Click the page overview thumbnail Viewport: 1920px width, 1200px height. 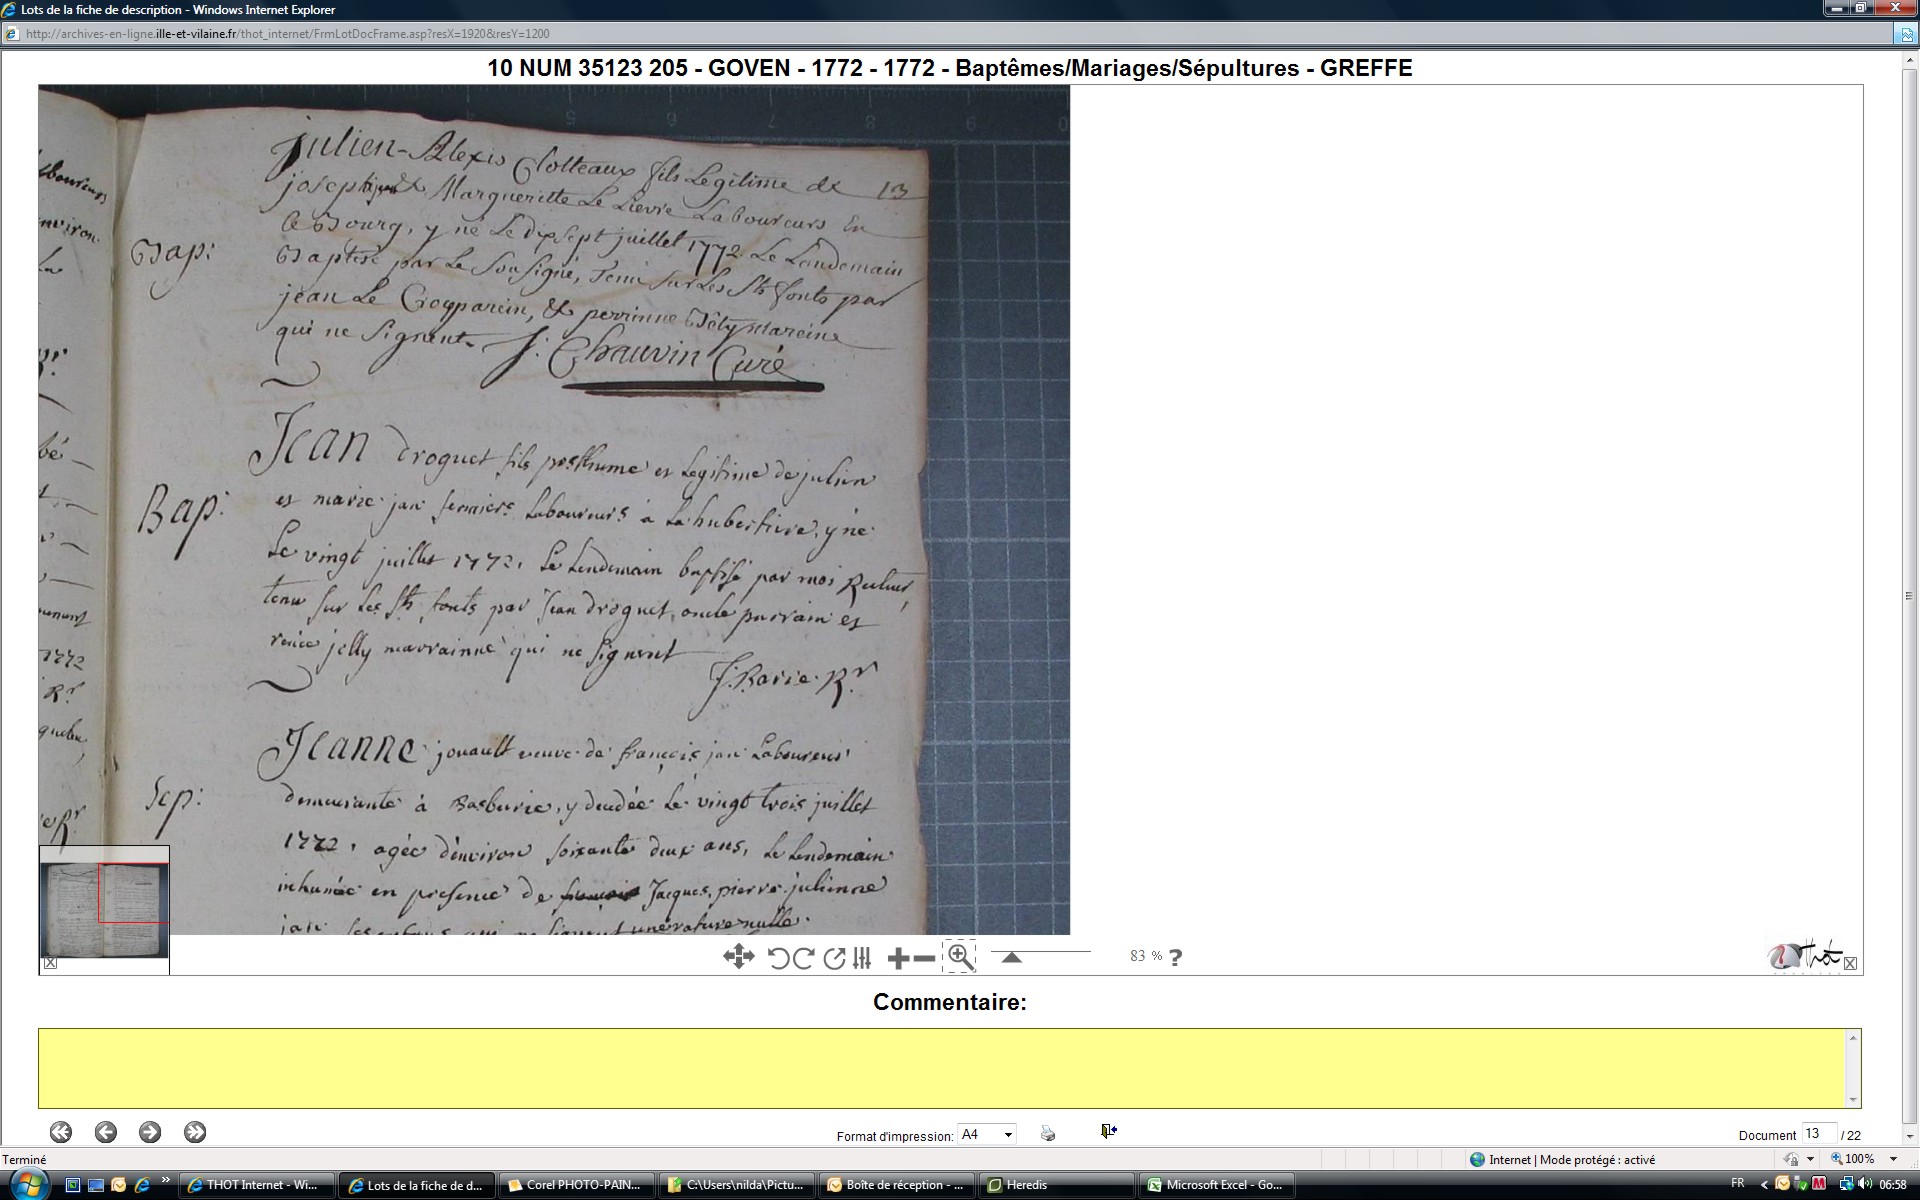coord(104,910)
